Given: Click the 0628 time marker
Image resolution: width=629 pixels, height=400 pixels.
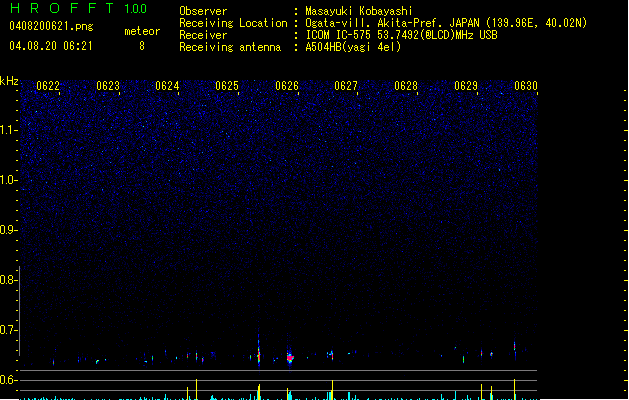Looking at the screenshot, I should pyautogui.click(x=406, y=86).
